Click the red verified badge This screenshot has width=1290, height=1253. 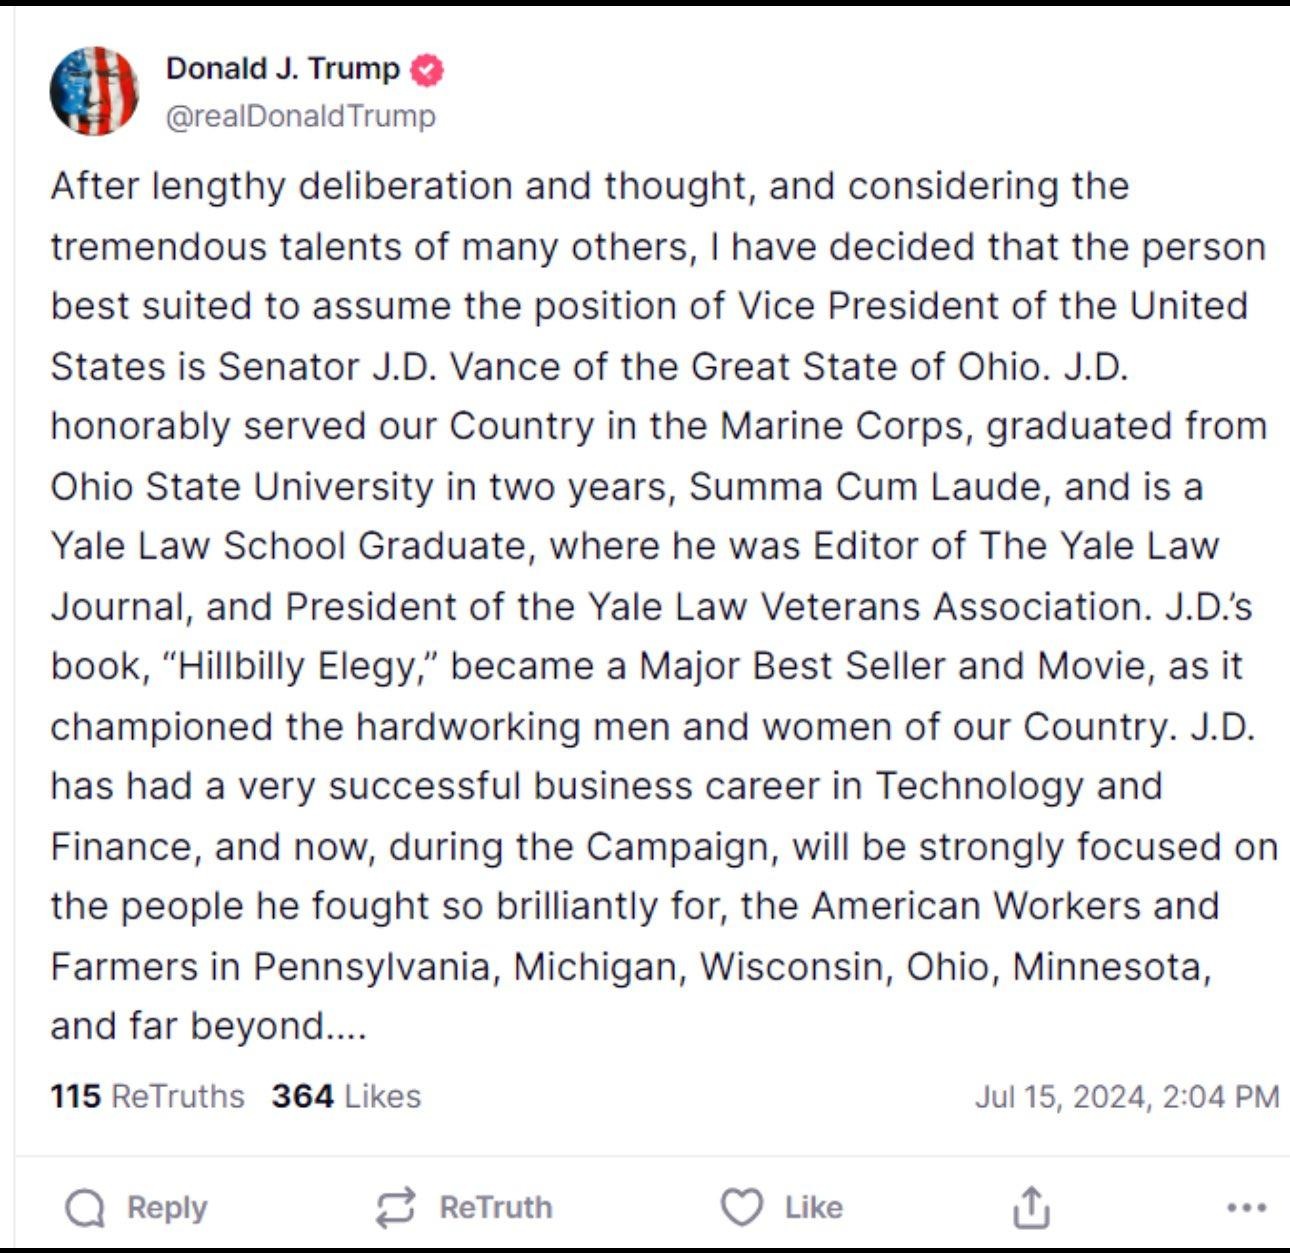coord(428,70)
